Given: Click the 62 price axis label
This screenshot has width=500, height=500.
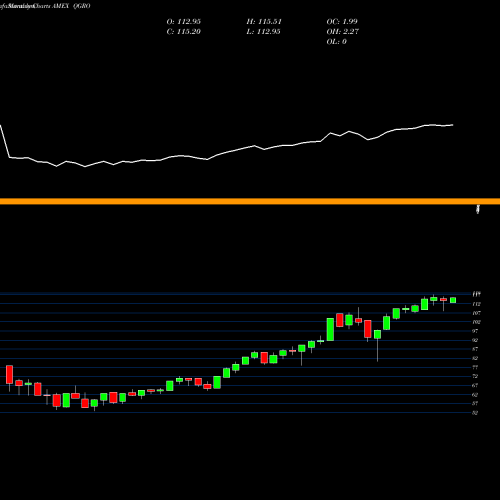Looking at the screenshot, I should pos(475,394).
